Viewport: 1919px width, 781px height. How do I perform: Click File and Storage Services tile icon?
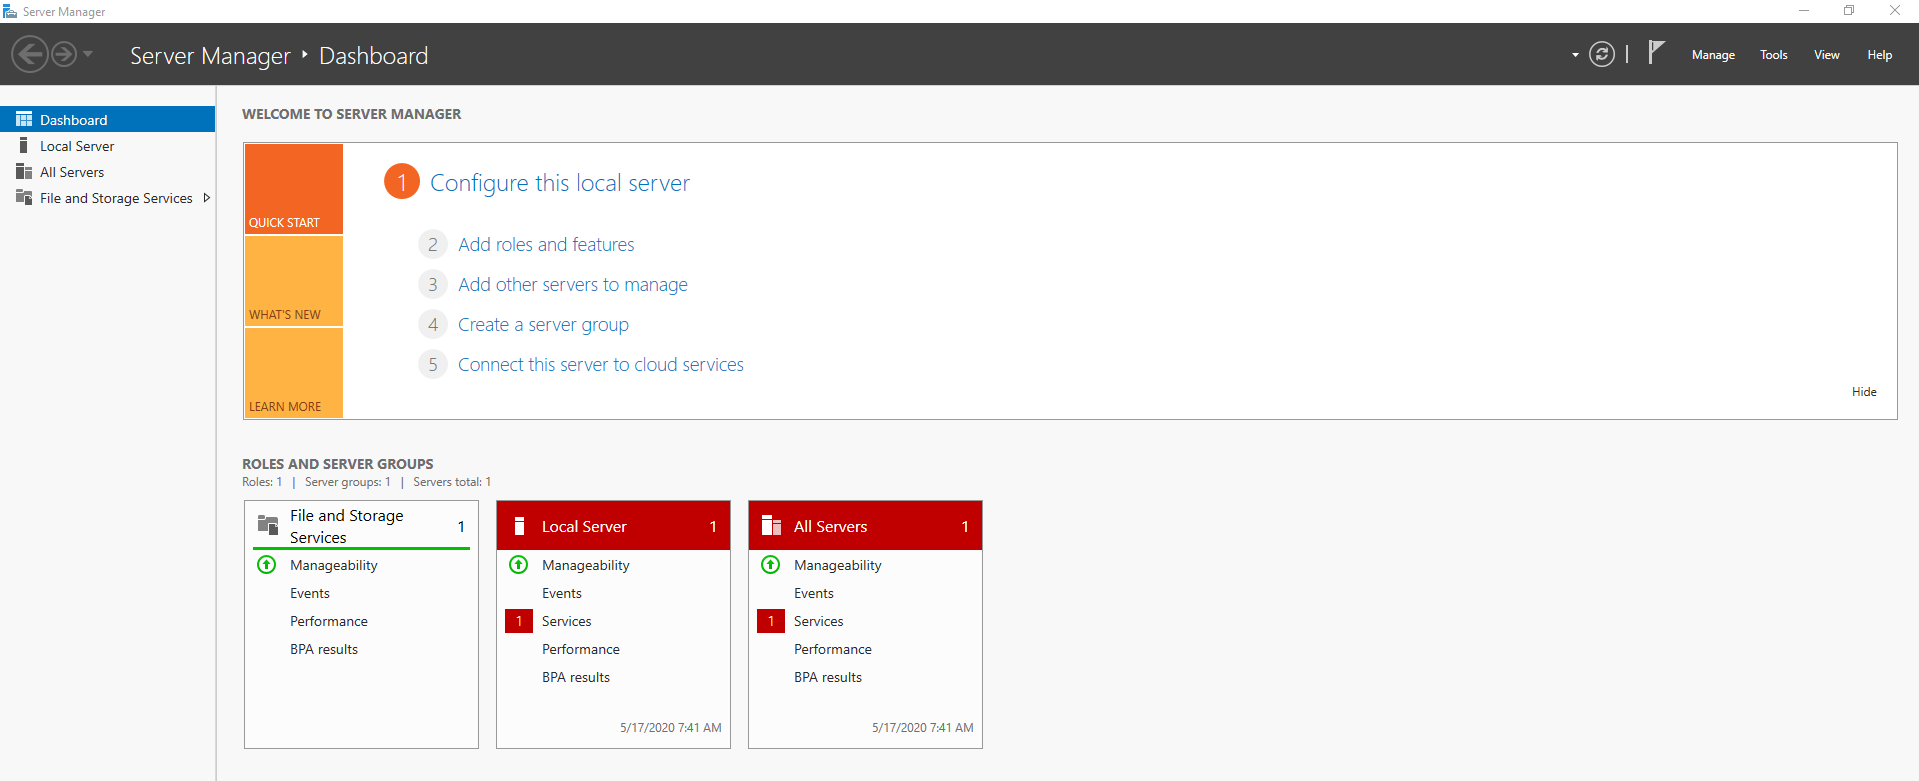268,525
